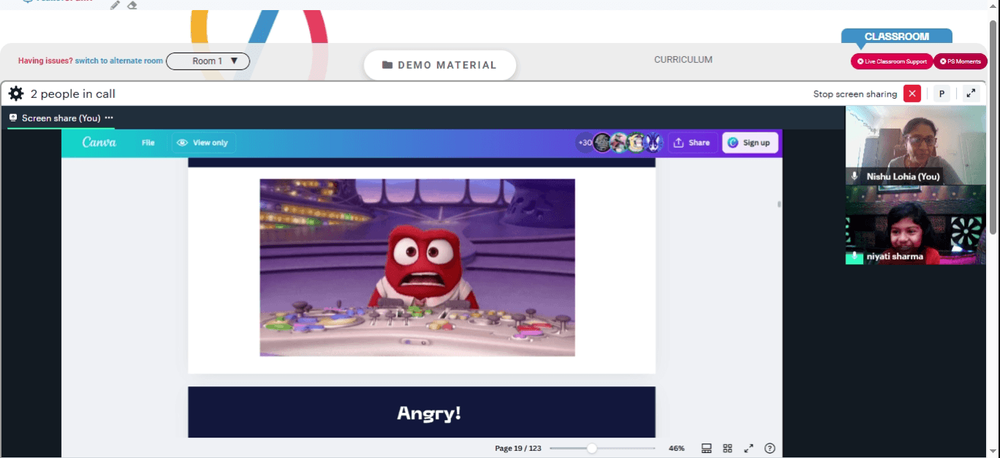Click switch to alternate room link
Screen dimensions: 1000x458
pos(119,61)
